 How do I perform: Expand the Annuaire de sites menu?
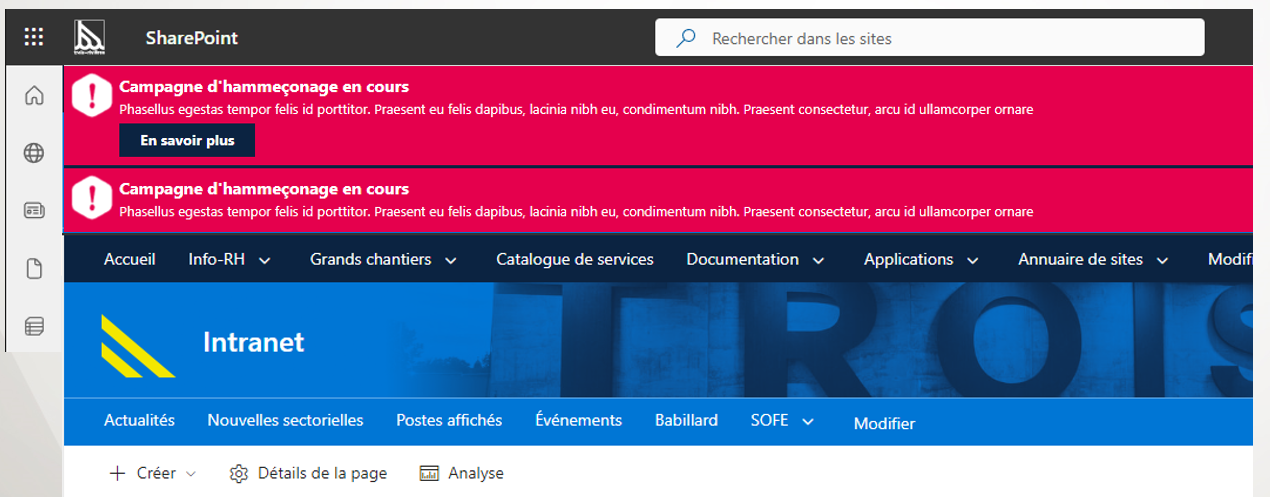point(1093,259)
